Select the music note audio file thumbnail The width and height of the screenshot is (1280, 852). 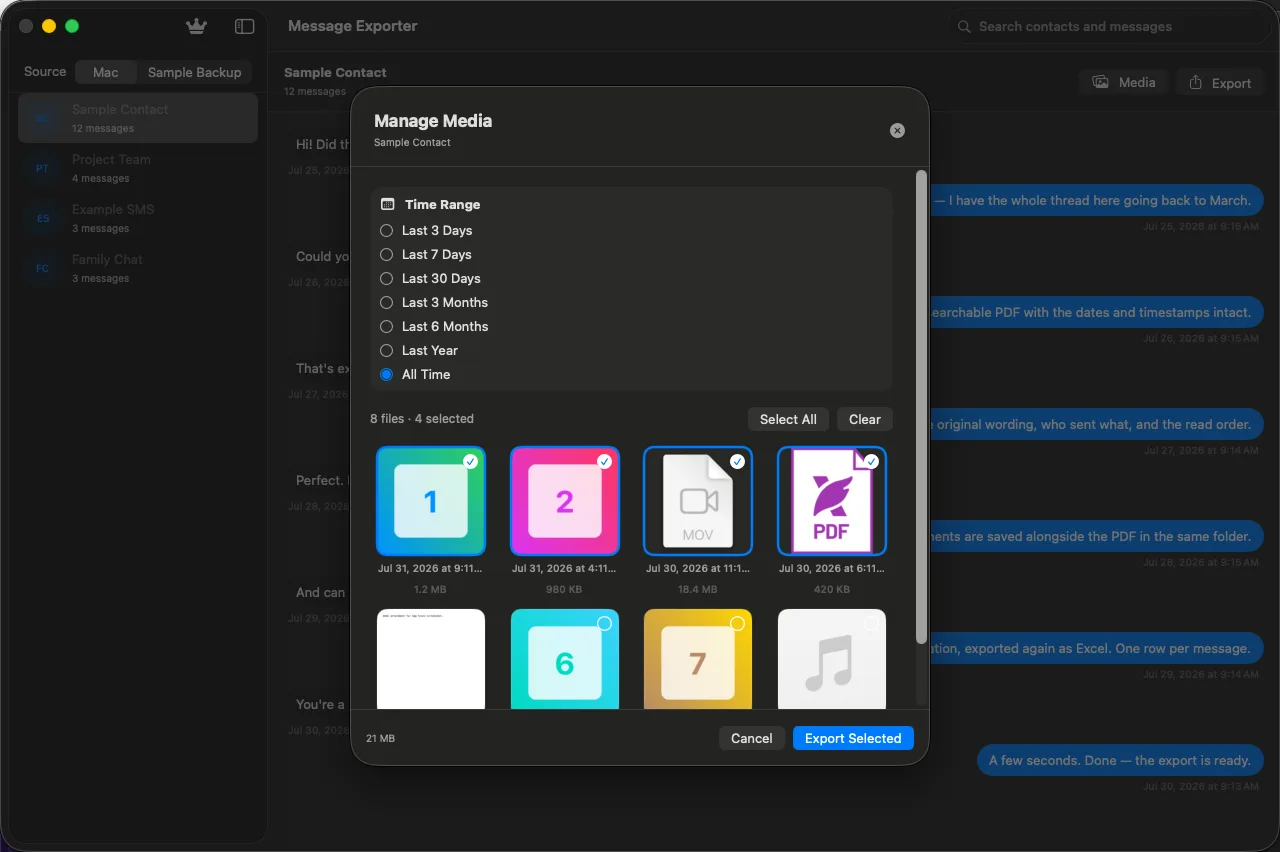(832, 659)
